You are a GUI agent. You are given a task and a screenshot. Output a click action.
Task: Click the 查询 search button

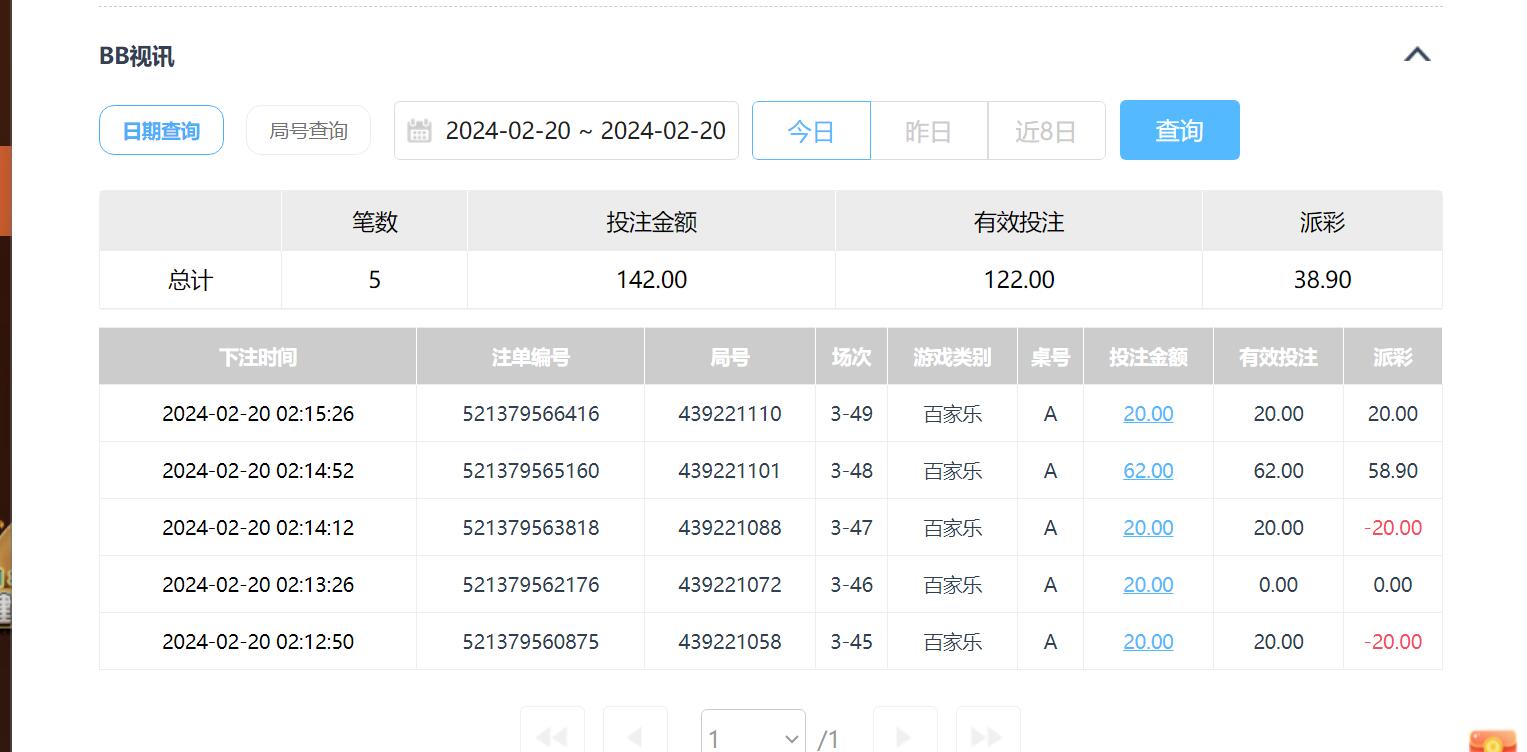pyautogui.click(x=1179, y=130)
